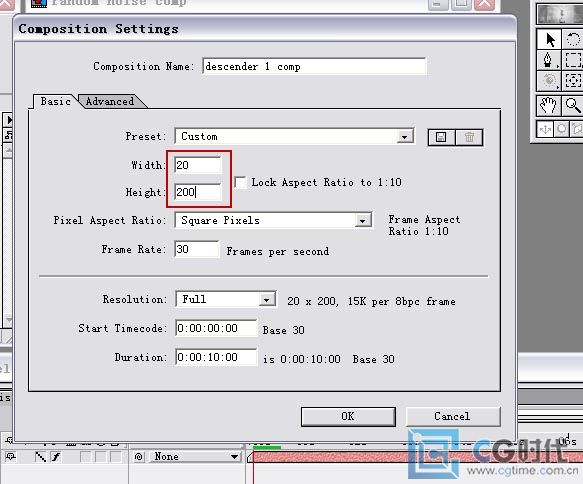Click the green work area bar
This screenshot has height=484, width=583.
click(267, 447)
